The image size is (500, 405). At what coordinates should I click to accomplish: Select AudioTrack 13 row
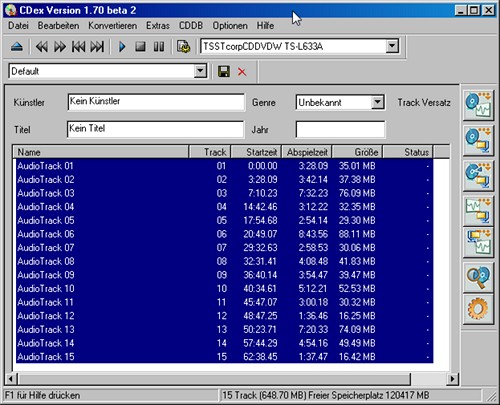click(x=224, y=329)
